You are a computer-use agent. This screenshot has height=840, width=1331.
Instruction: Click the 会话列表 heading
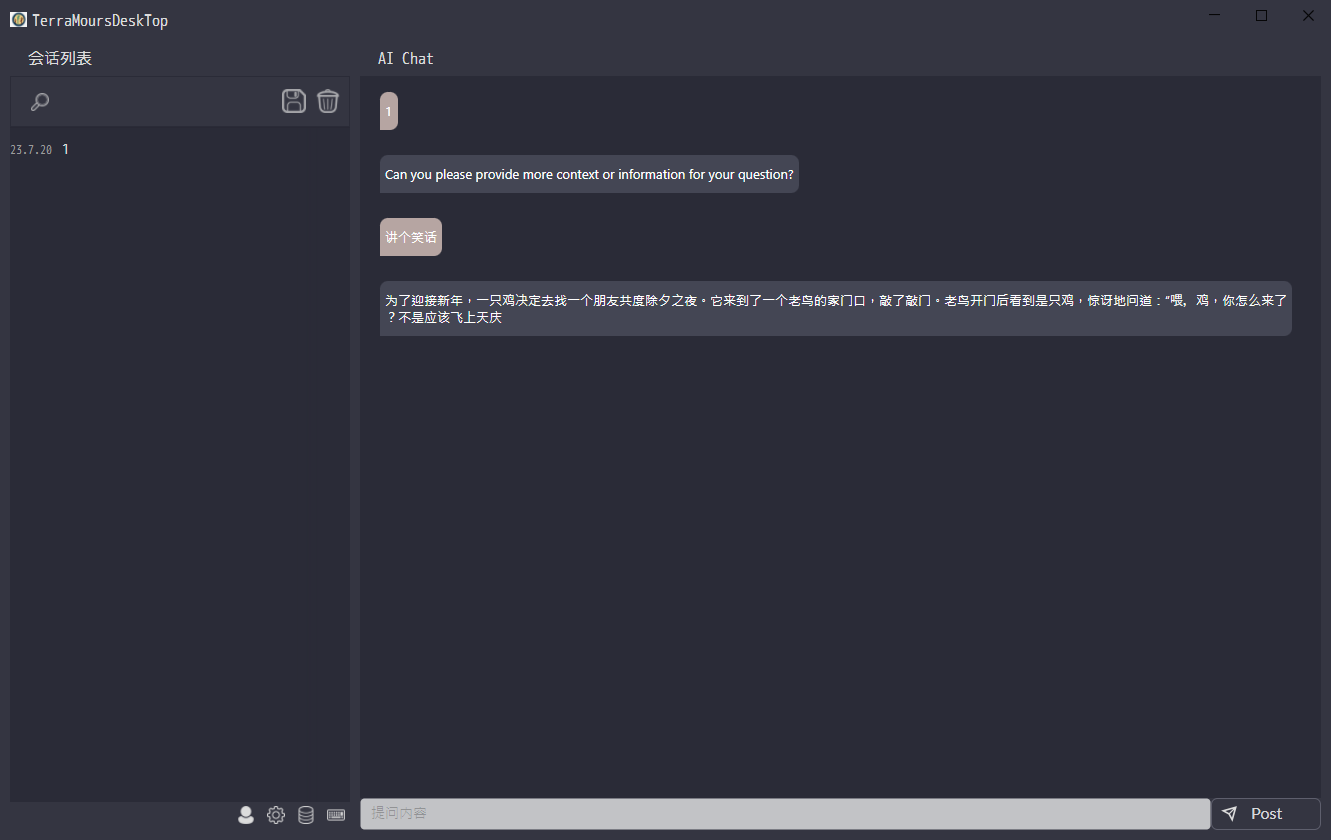point(60,59)
